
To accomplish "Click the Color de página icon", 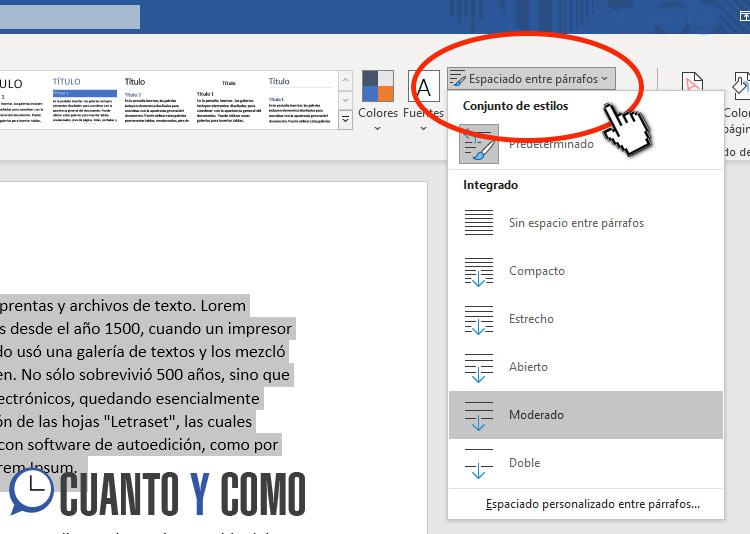I will (x=738, y=87).
